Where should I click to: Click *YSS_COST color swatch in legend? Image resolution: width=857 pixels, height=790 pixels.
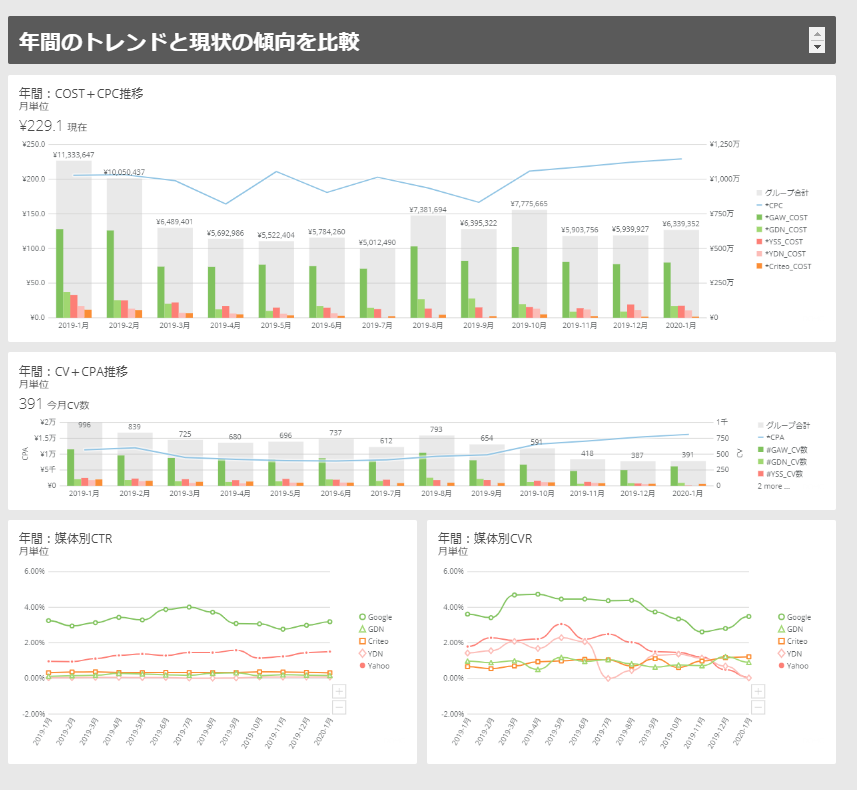pyautogui.click(x=760, y=241)
